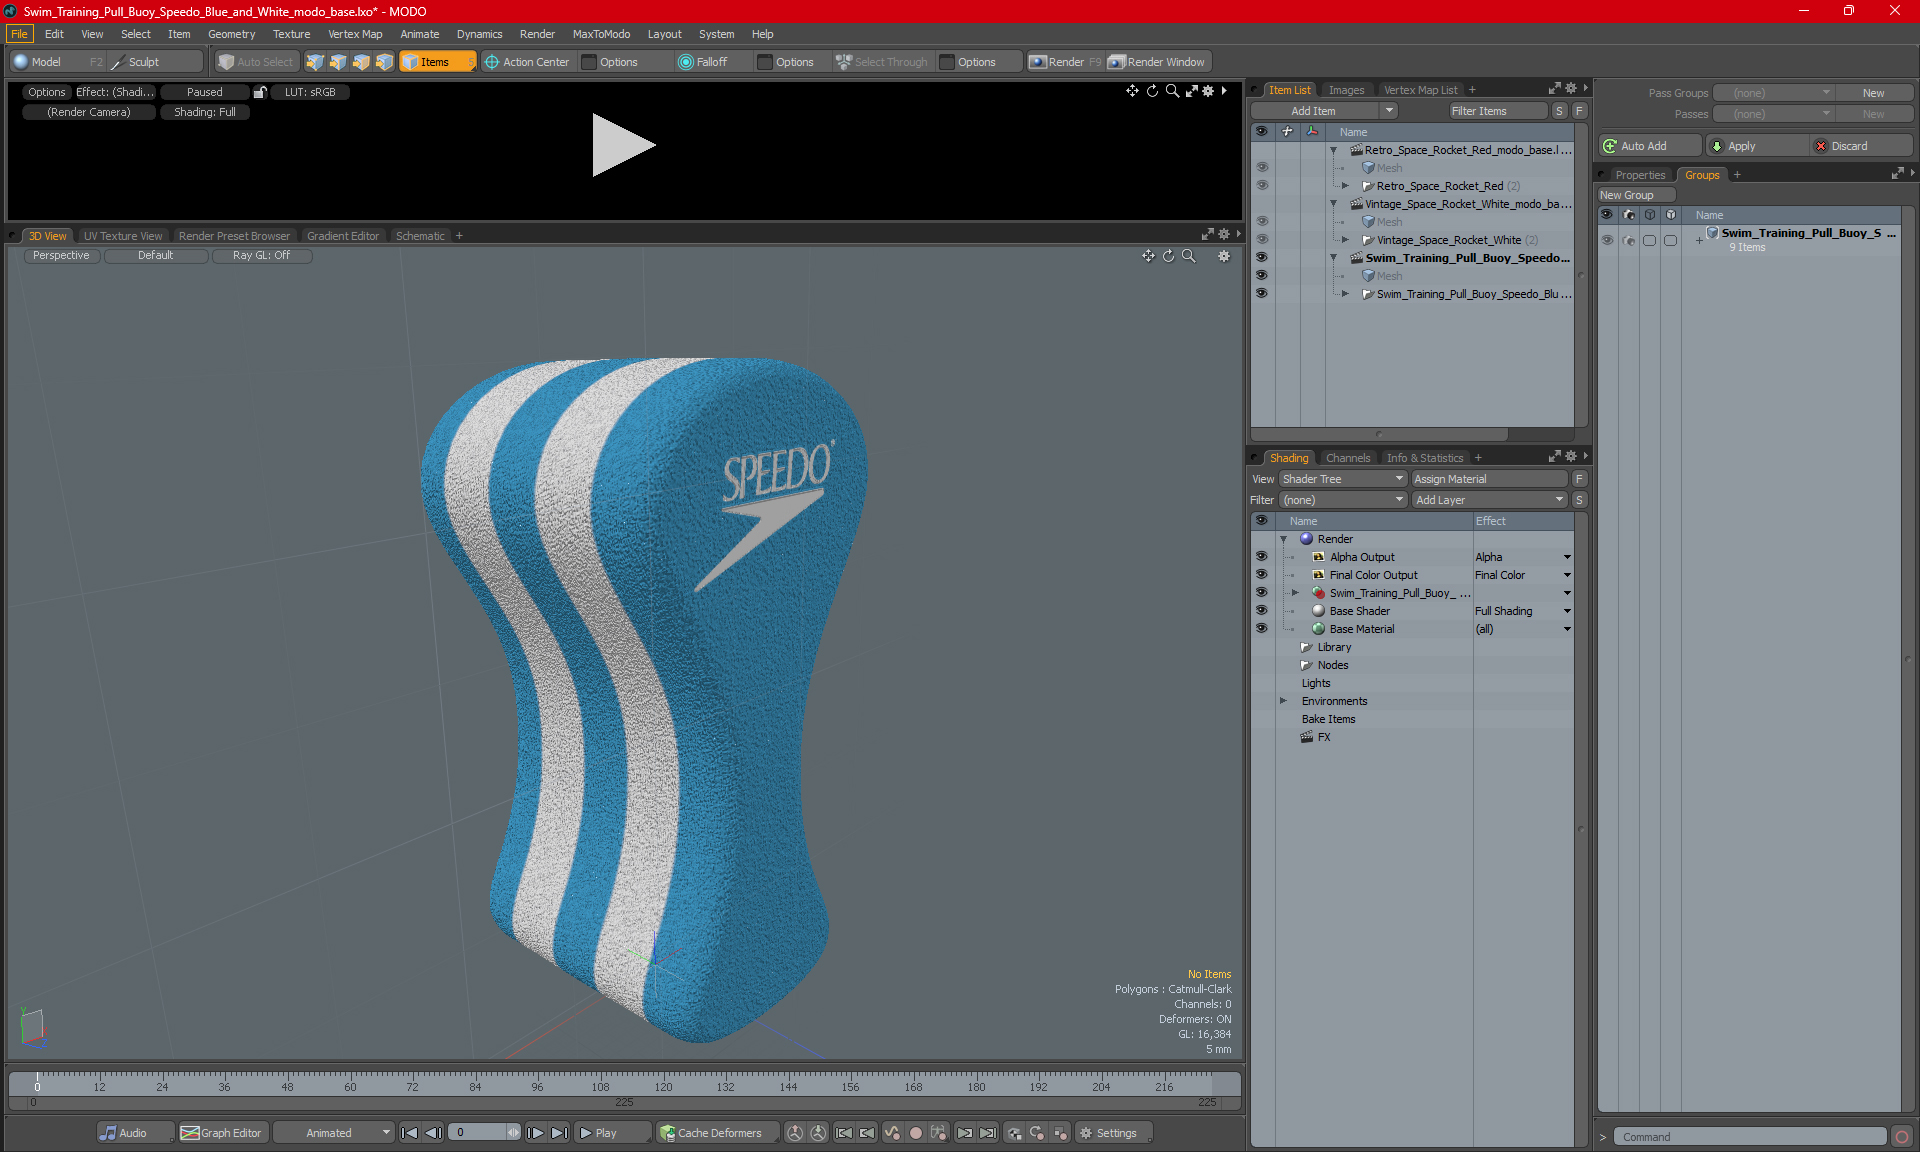This screenshot has height=1152, width=1920.
Task: Click preview zoom magnifier icon
Action: point(1172,91)
